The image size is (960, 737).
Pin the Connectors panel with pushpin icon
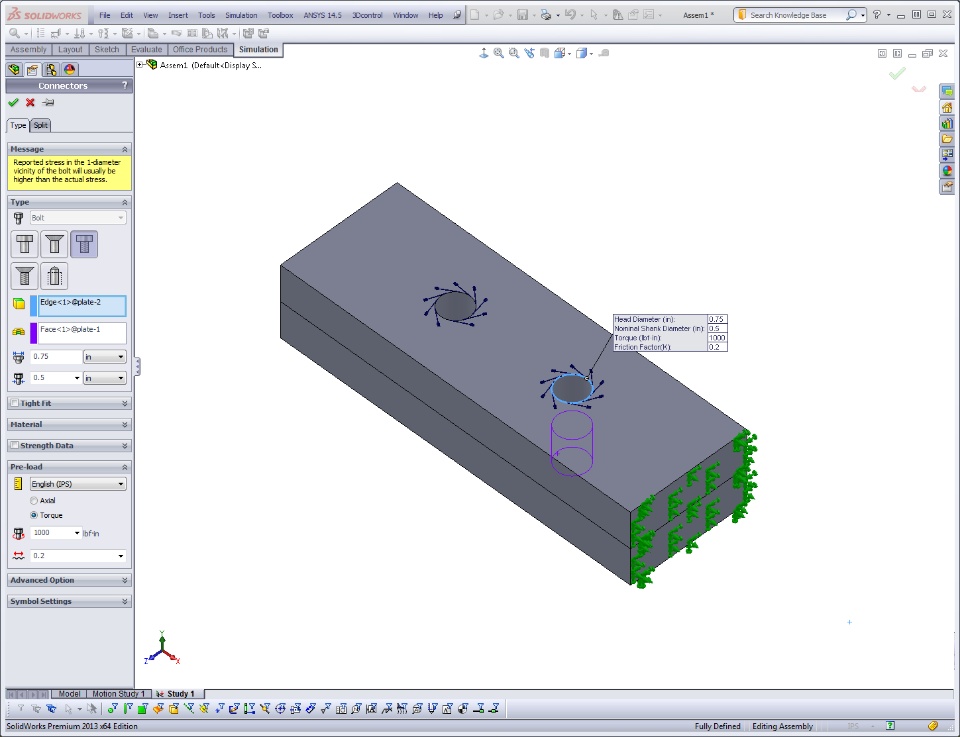(x=48, y=102)
